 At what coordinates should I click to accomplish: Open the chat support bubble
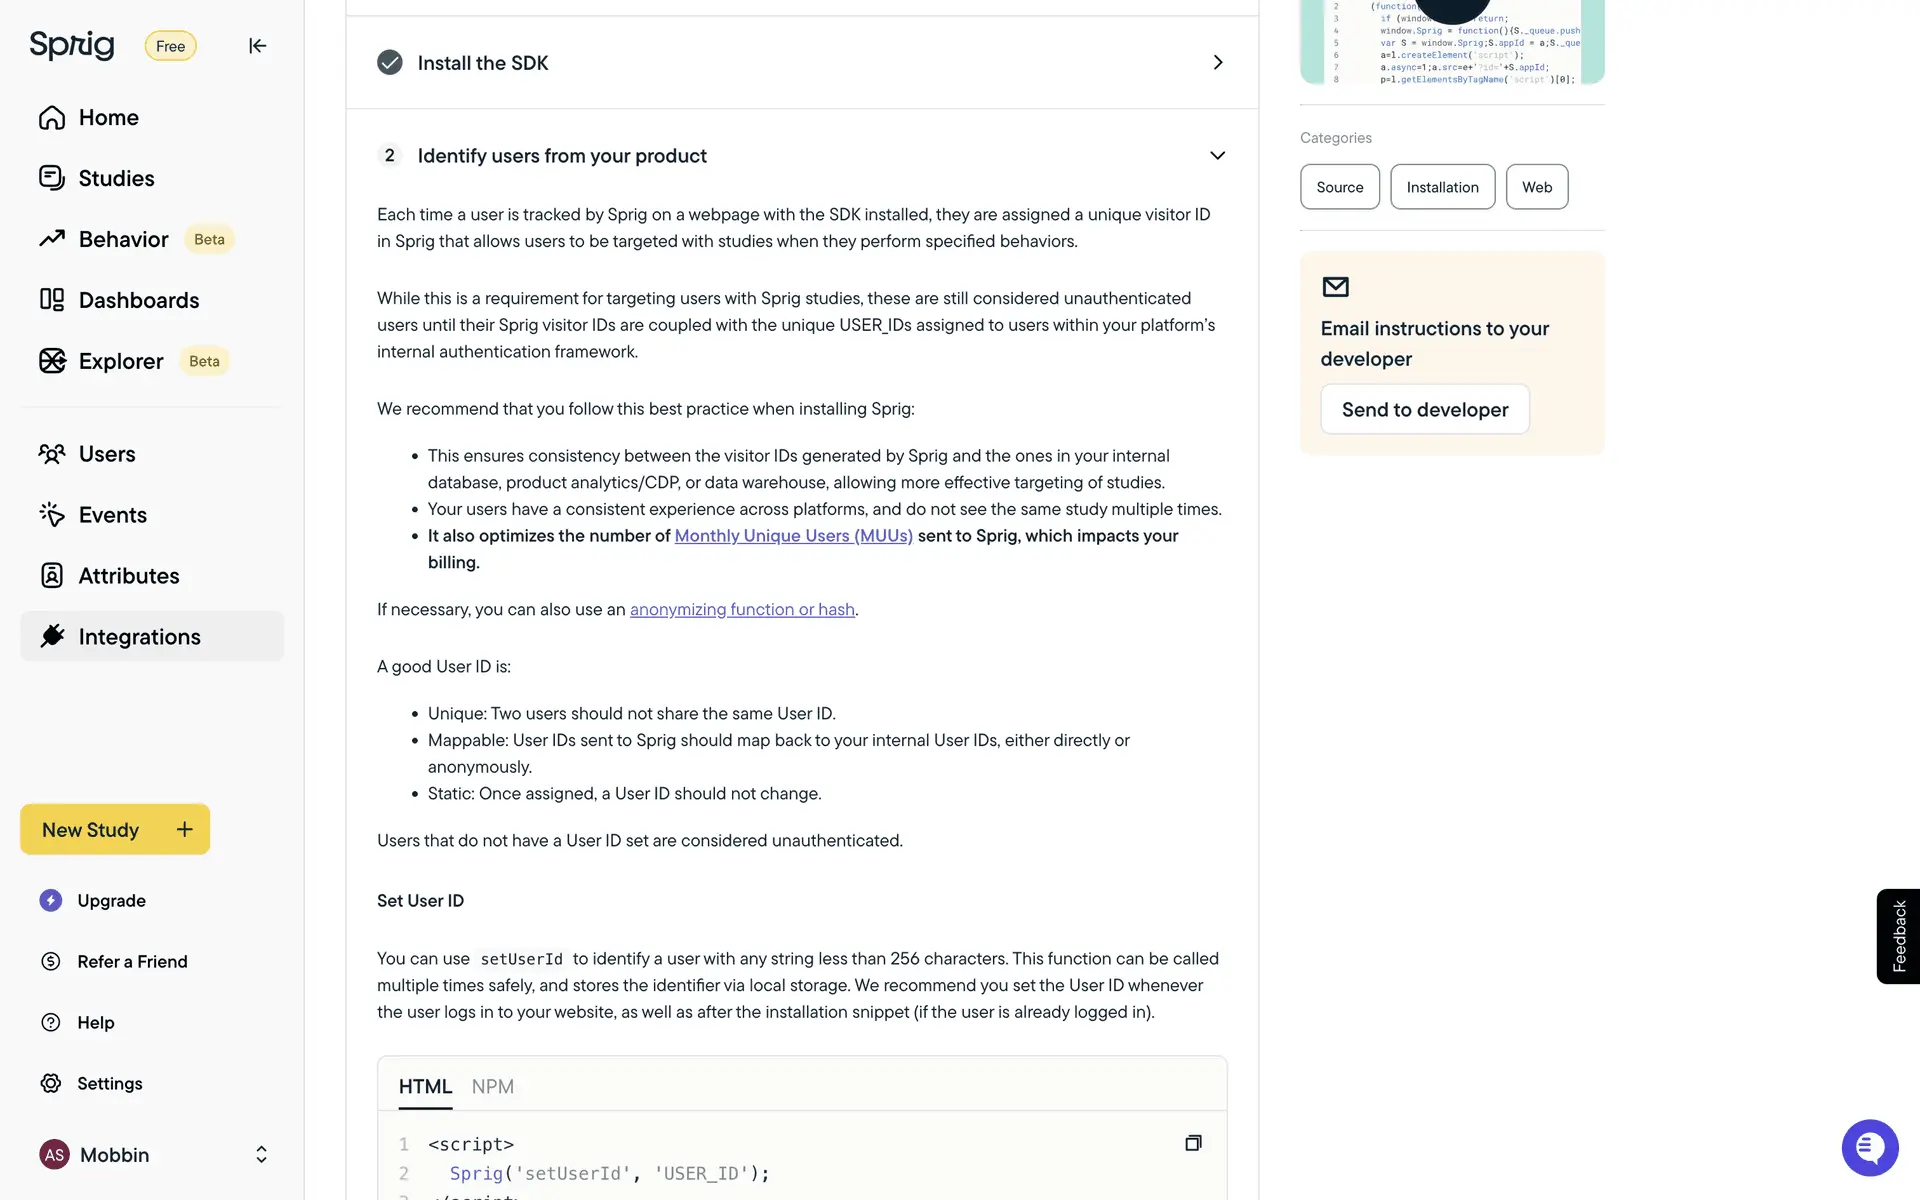tap(1869, 1147)
